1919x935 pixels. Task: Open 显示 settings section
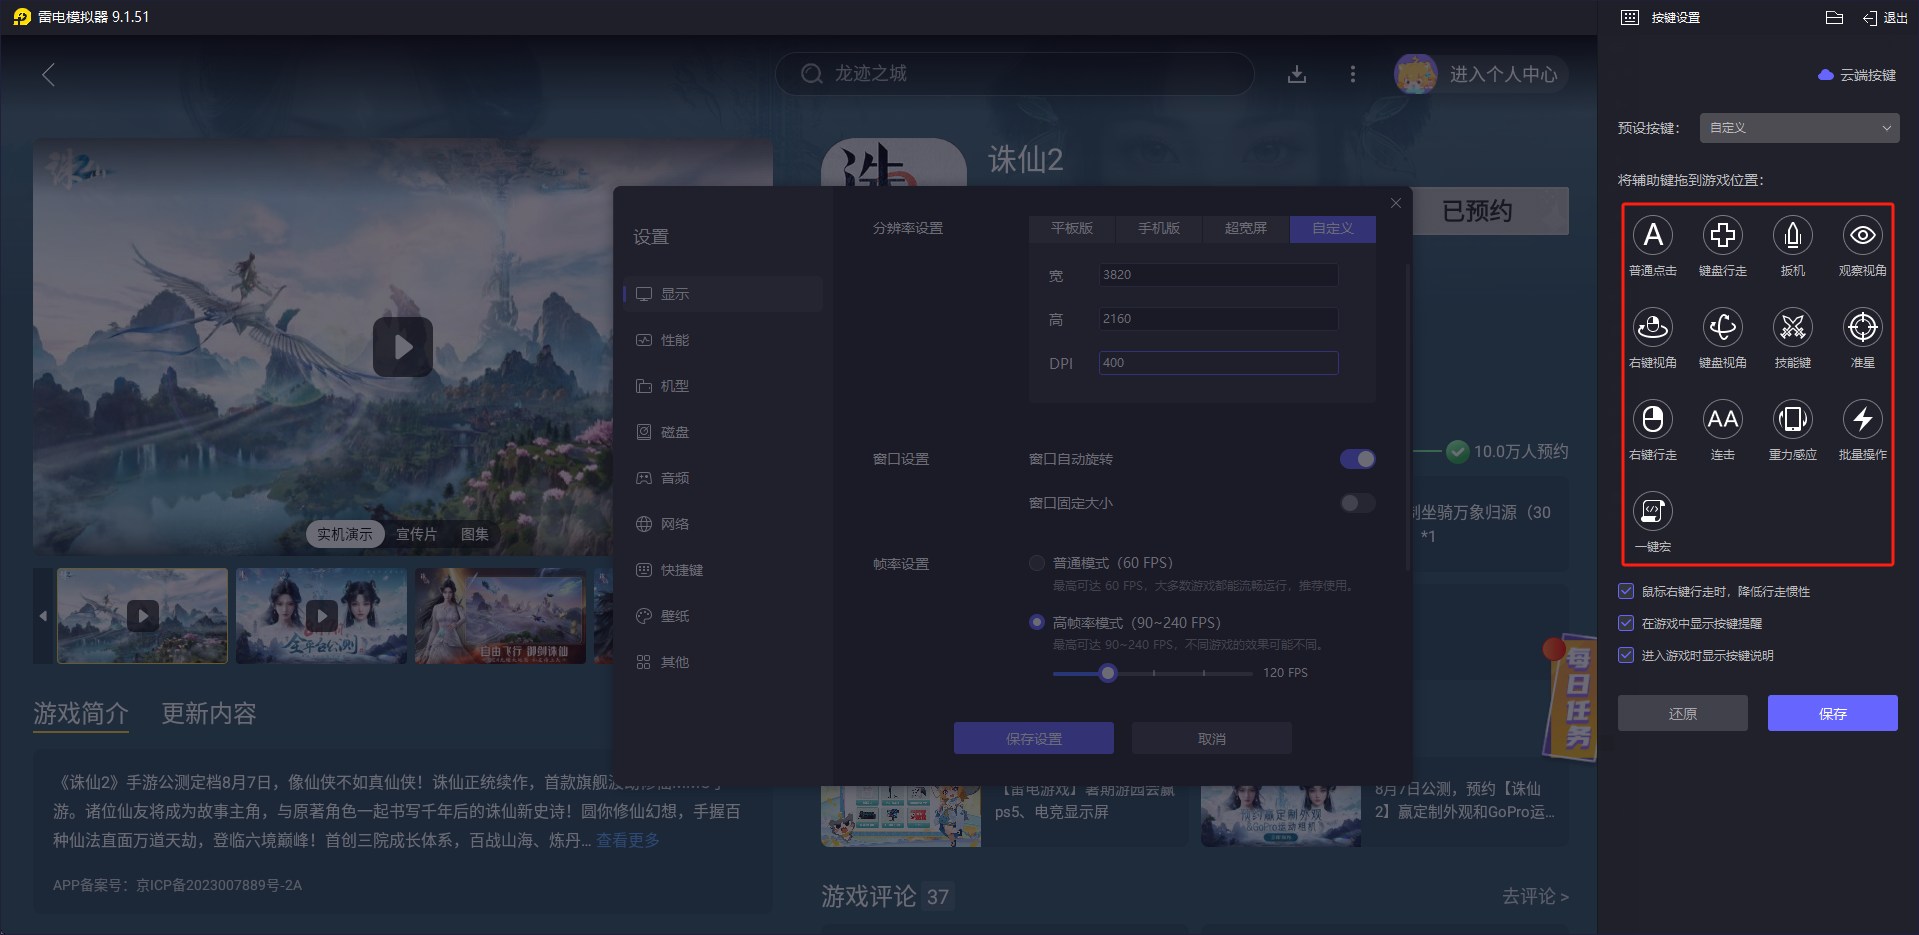click(x=723, y=294)
